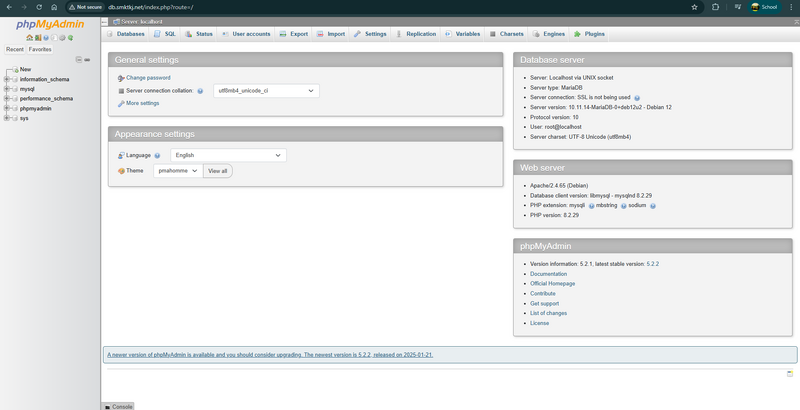800x410 pixels.
Task: Open the Change password link
Action: pyautogui.click(x=148, y=77)
